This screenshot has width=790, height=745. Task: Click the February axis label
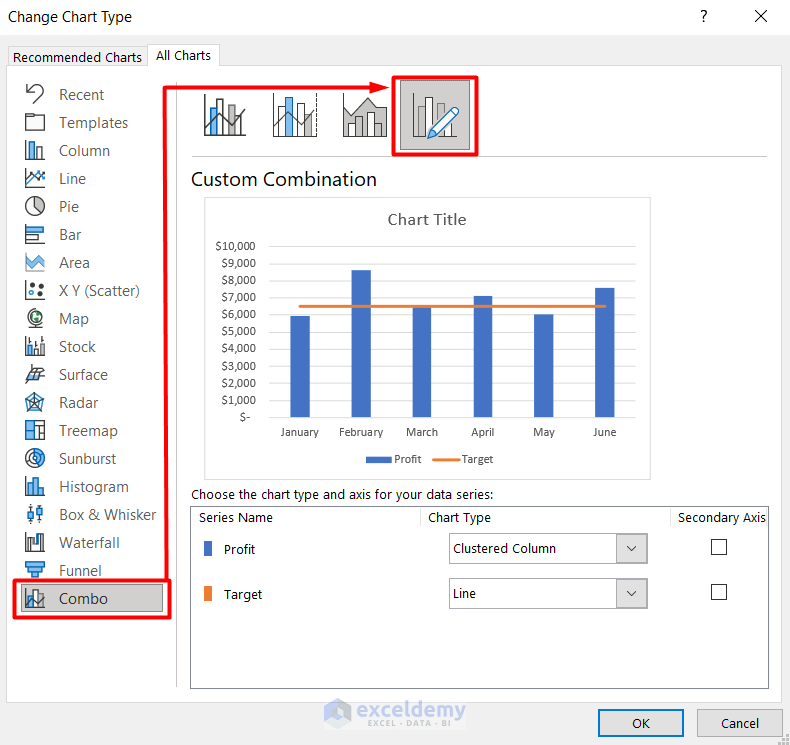click(x=361, y=432)
